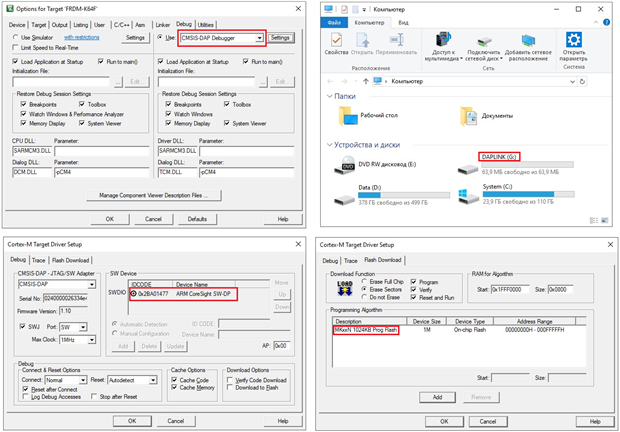Viewport: 620px width, 432px height.
Task: Switch to Target tab in Options
Action: click(x=39, y=25)
